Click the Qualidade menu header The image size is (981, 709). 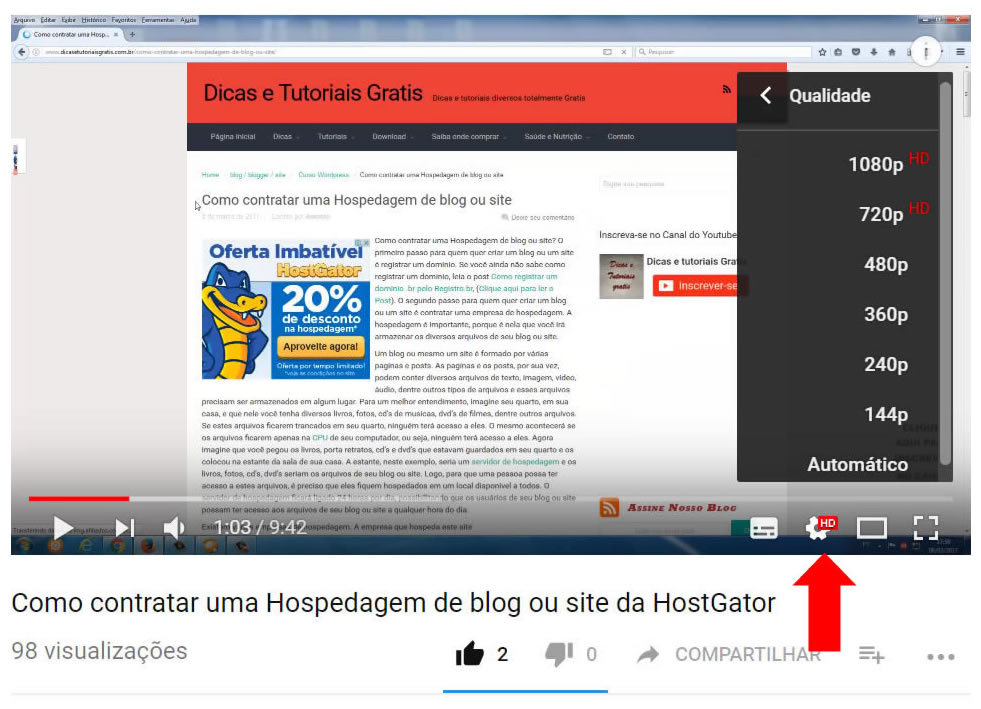(x=830, y=96)
